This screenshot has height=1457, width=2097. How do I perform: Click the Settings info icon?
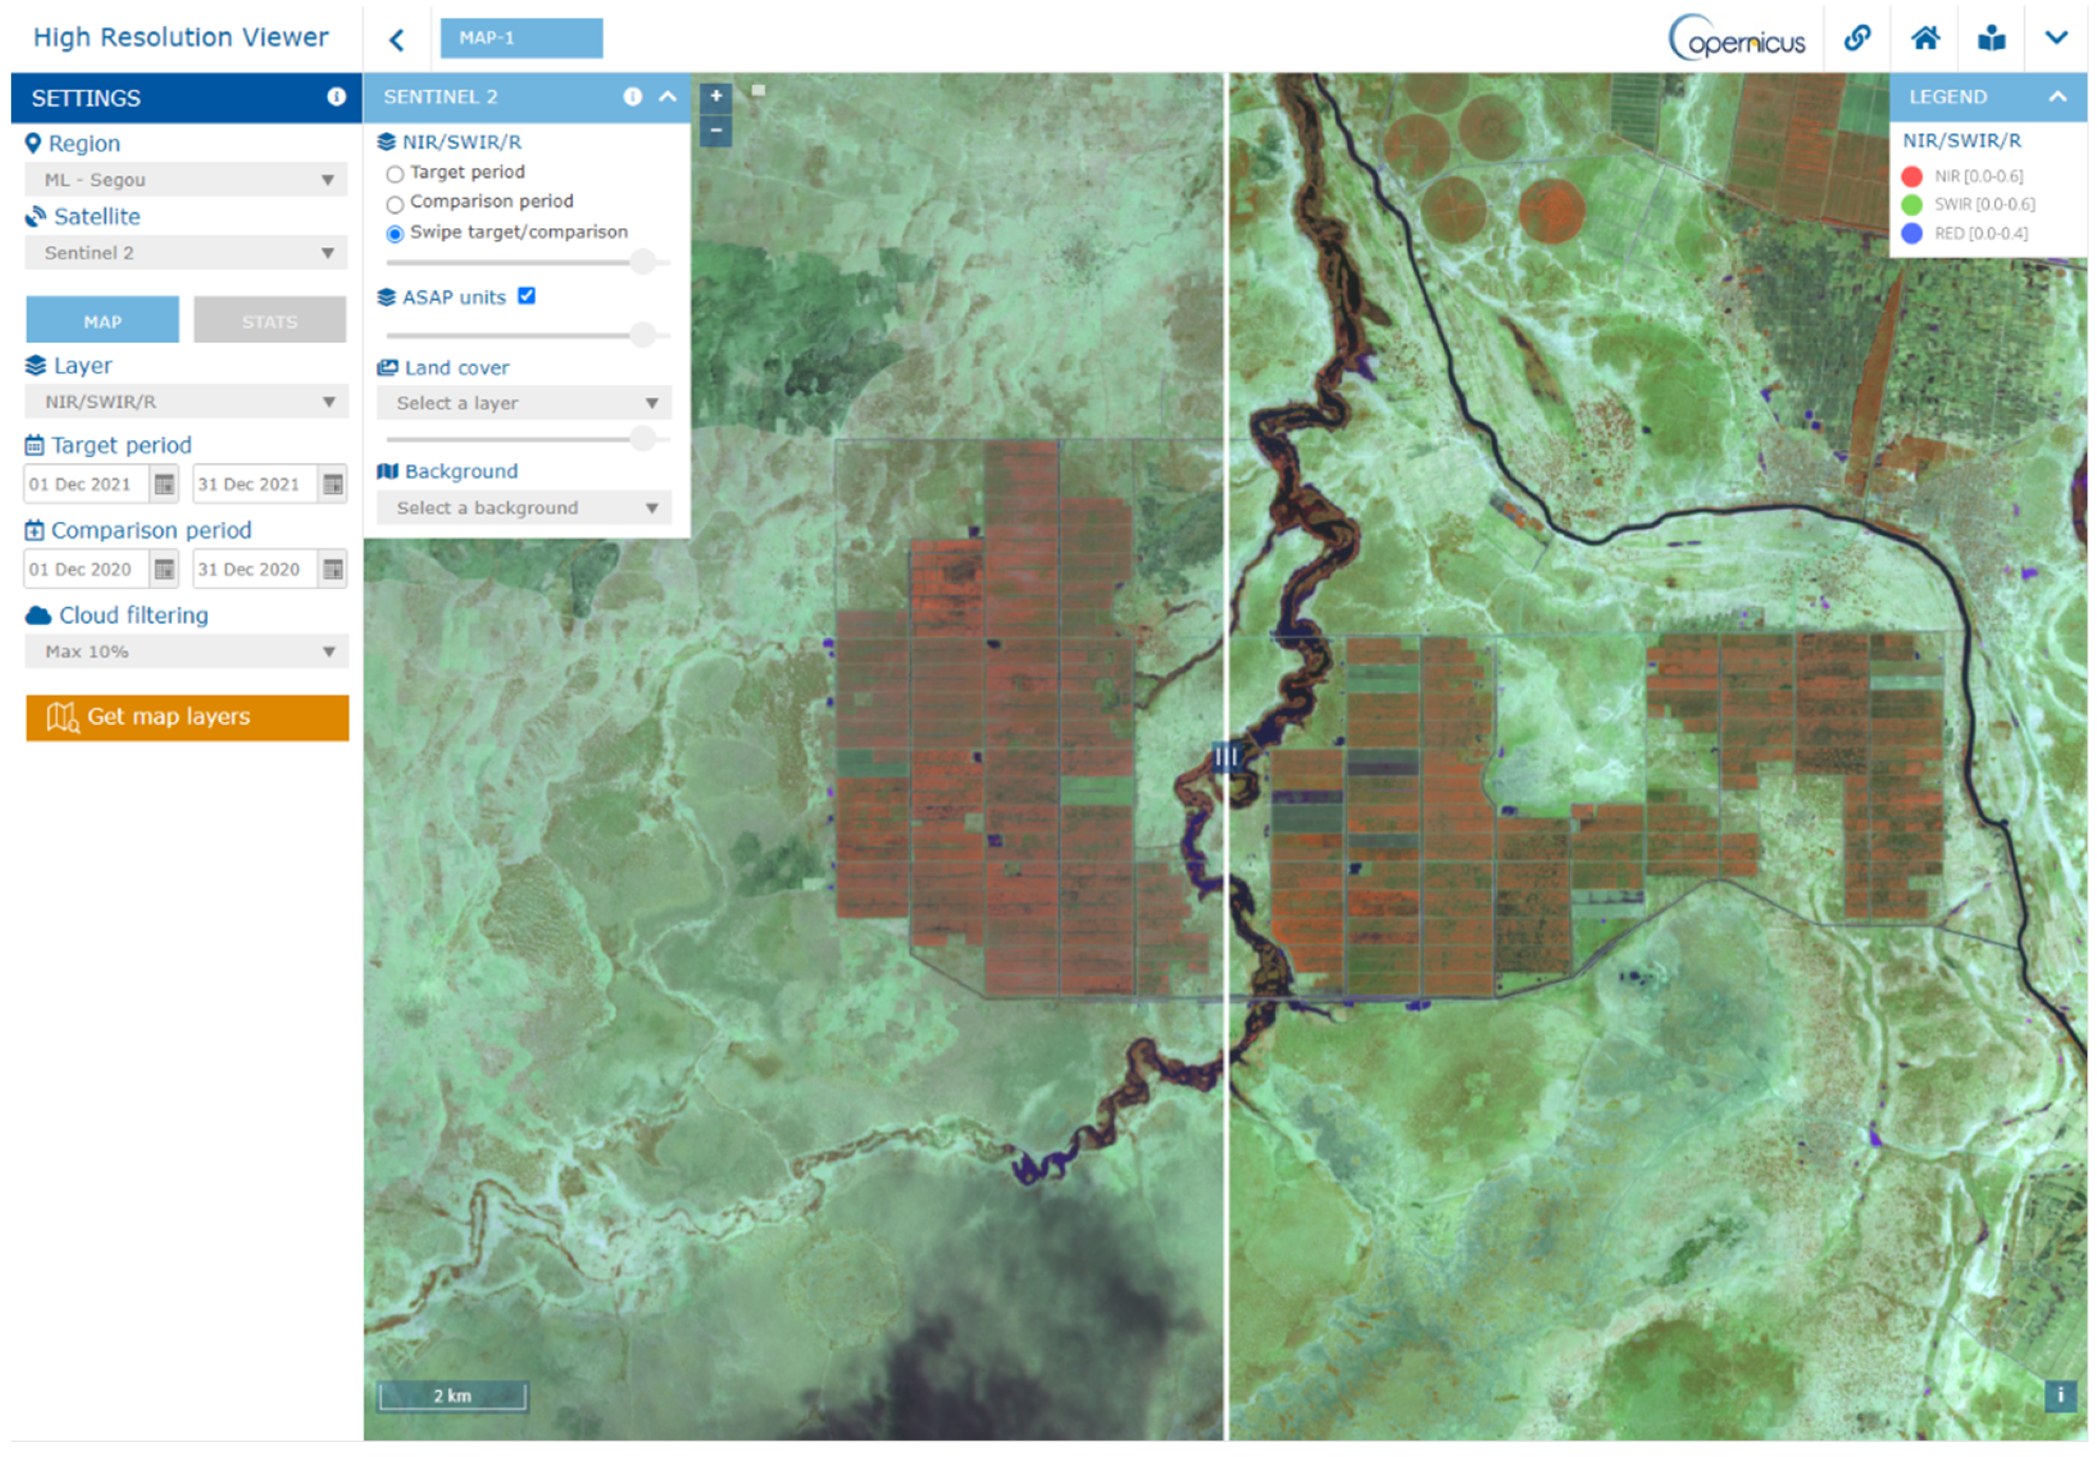point(336,97)
